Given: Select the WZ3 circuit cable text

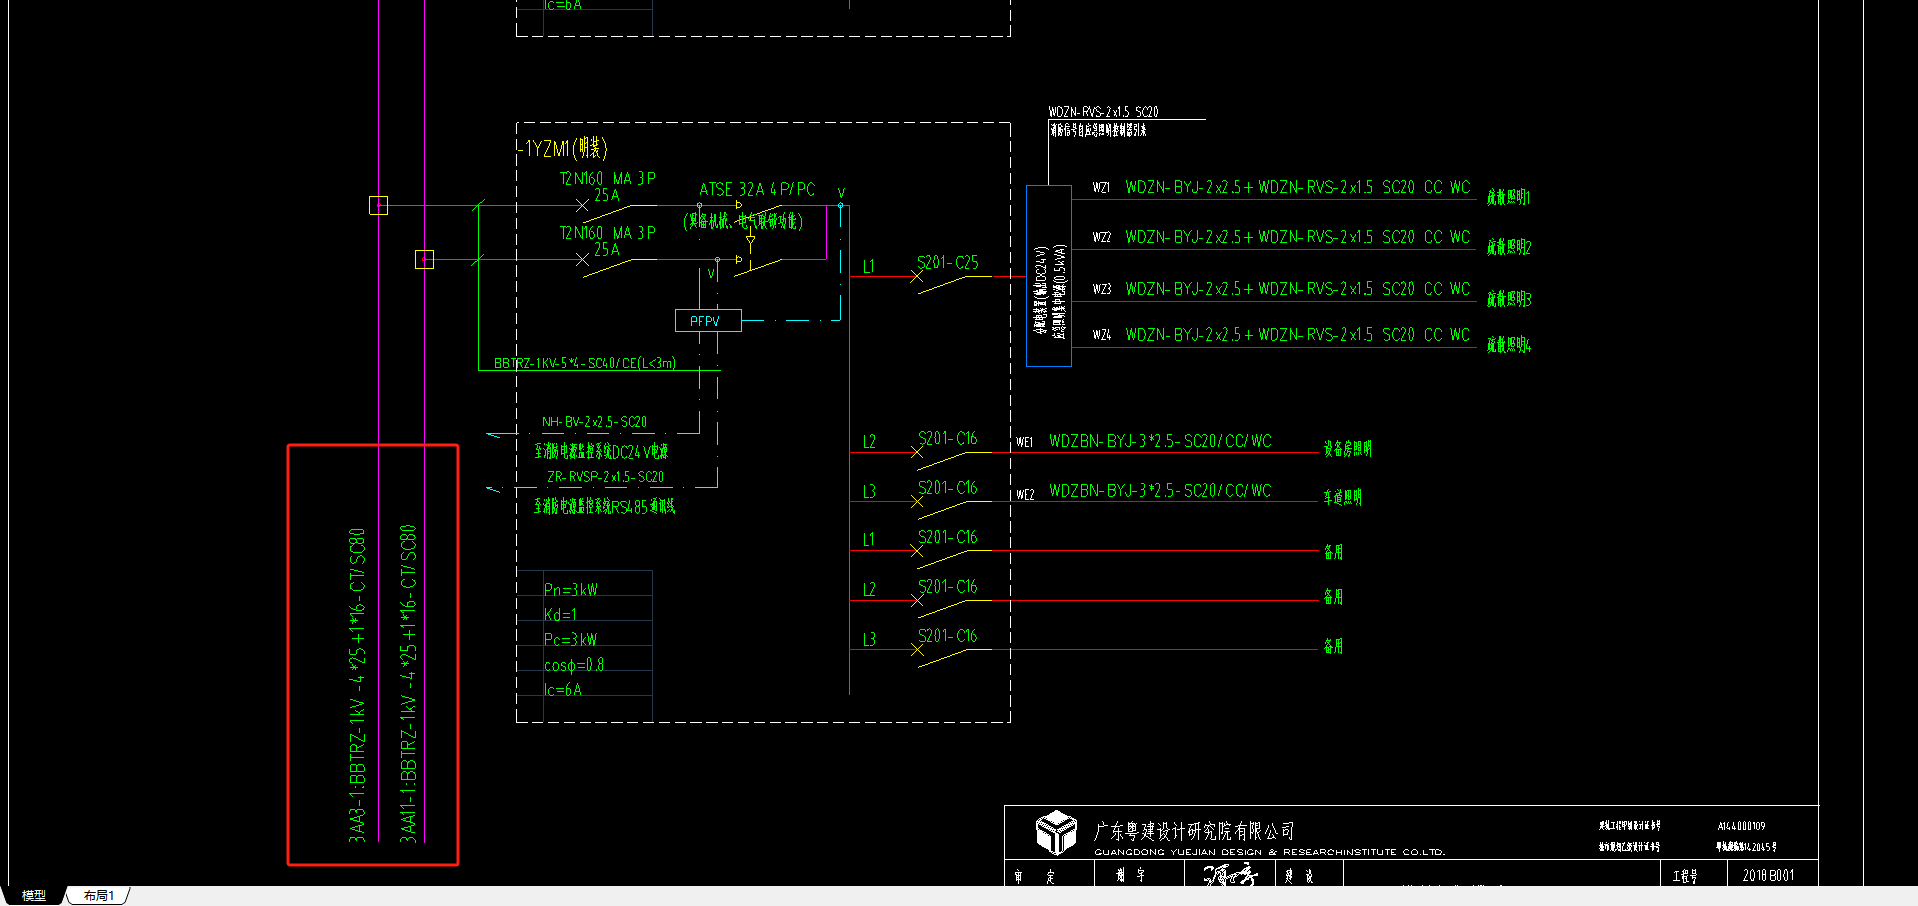Looking at the screenshot, I should pos(1298,289).
